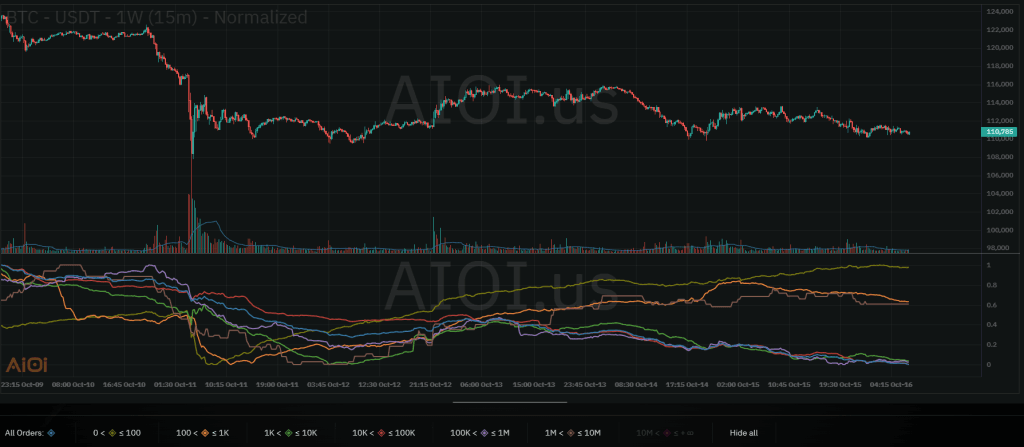Click the 23:15 Oct-09 time axis label
Viewport: 1024px width, 447px height.
20,384
